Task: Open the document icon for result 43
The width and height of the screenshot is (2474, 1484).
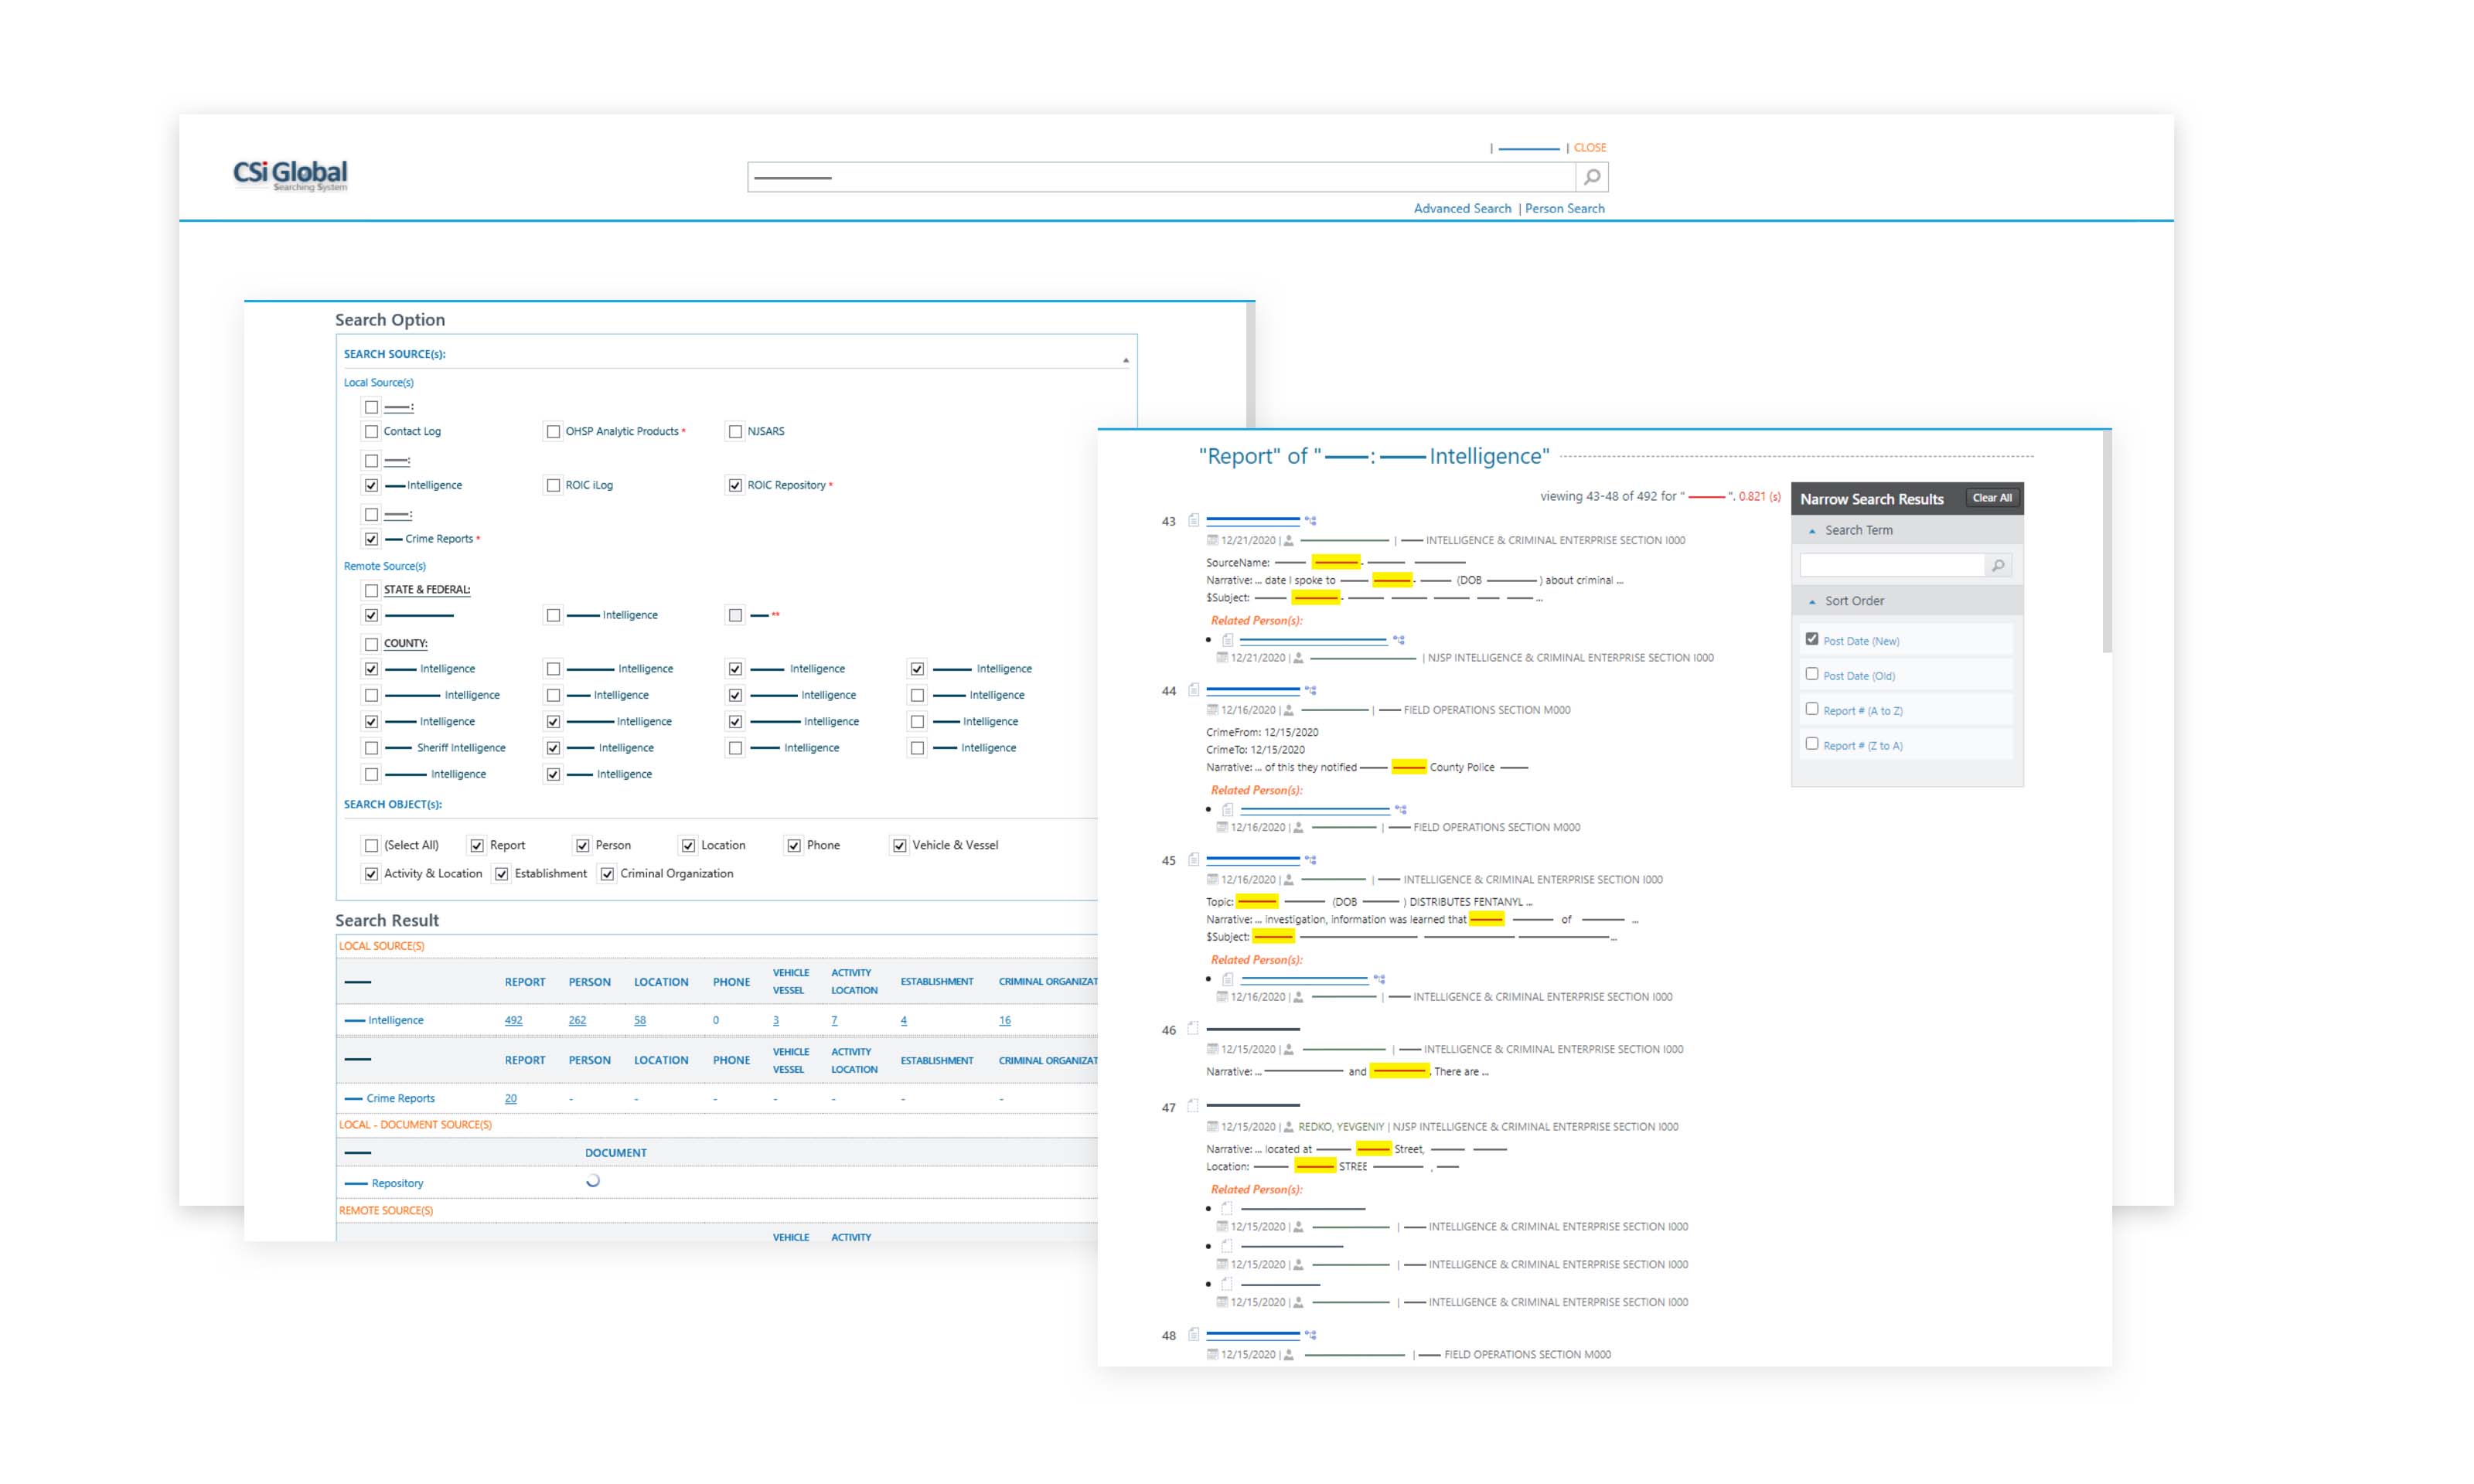Action: click(x=1193, y=520)
